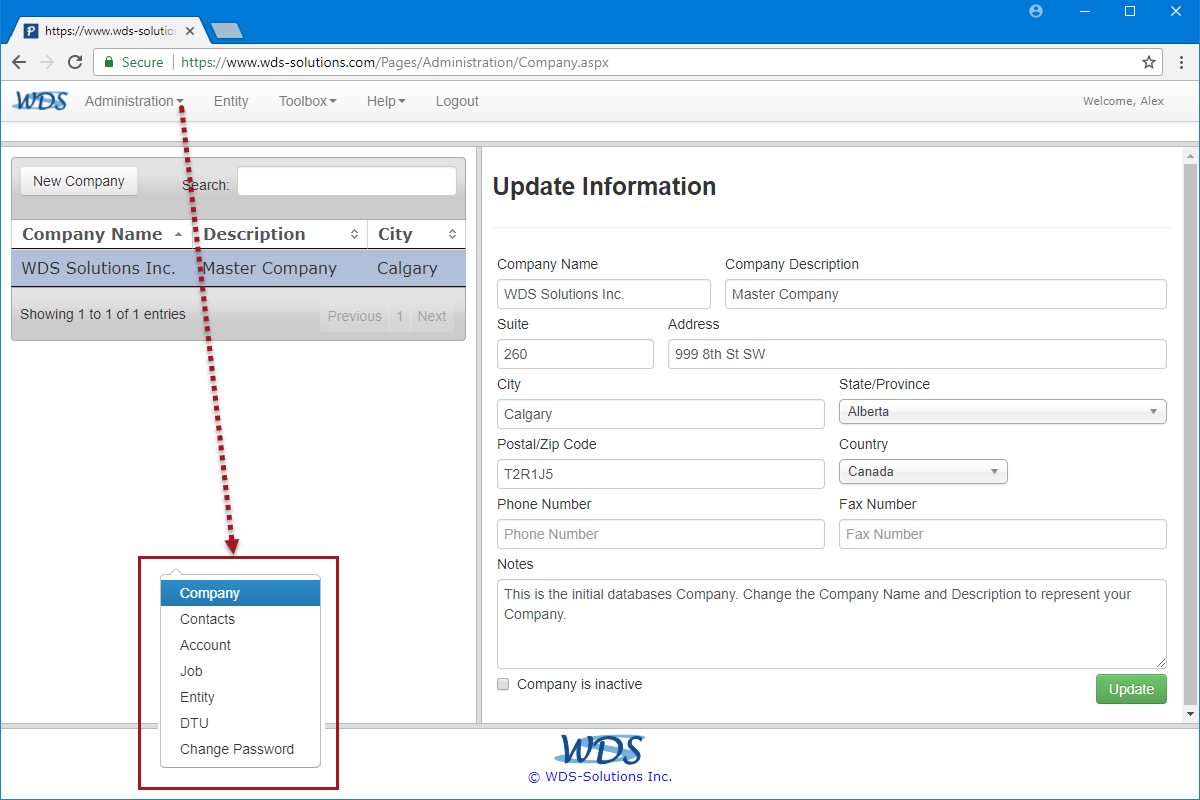Screen dimensions: 1200x800
Task: Click the form panel scrollbar up arrow
Action: pos(1190,156)
